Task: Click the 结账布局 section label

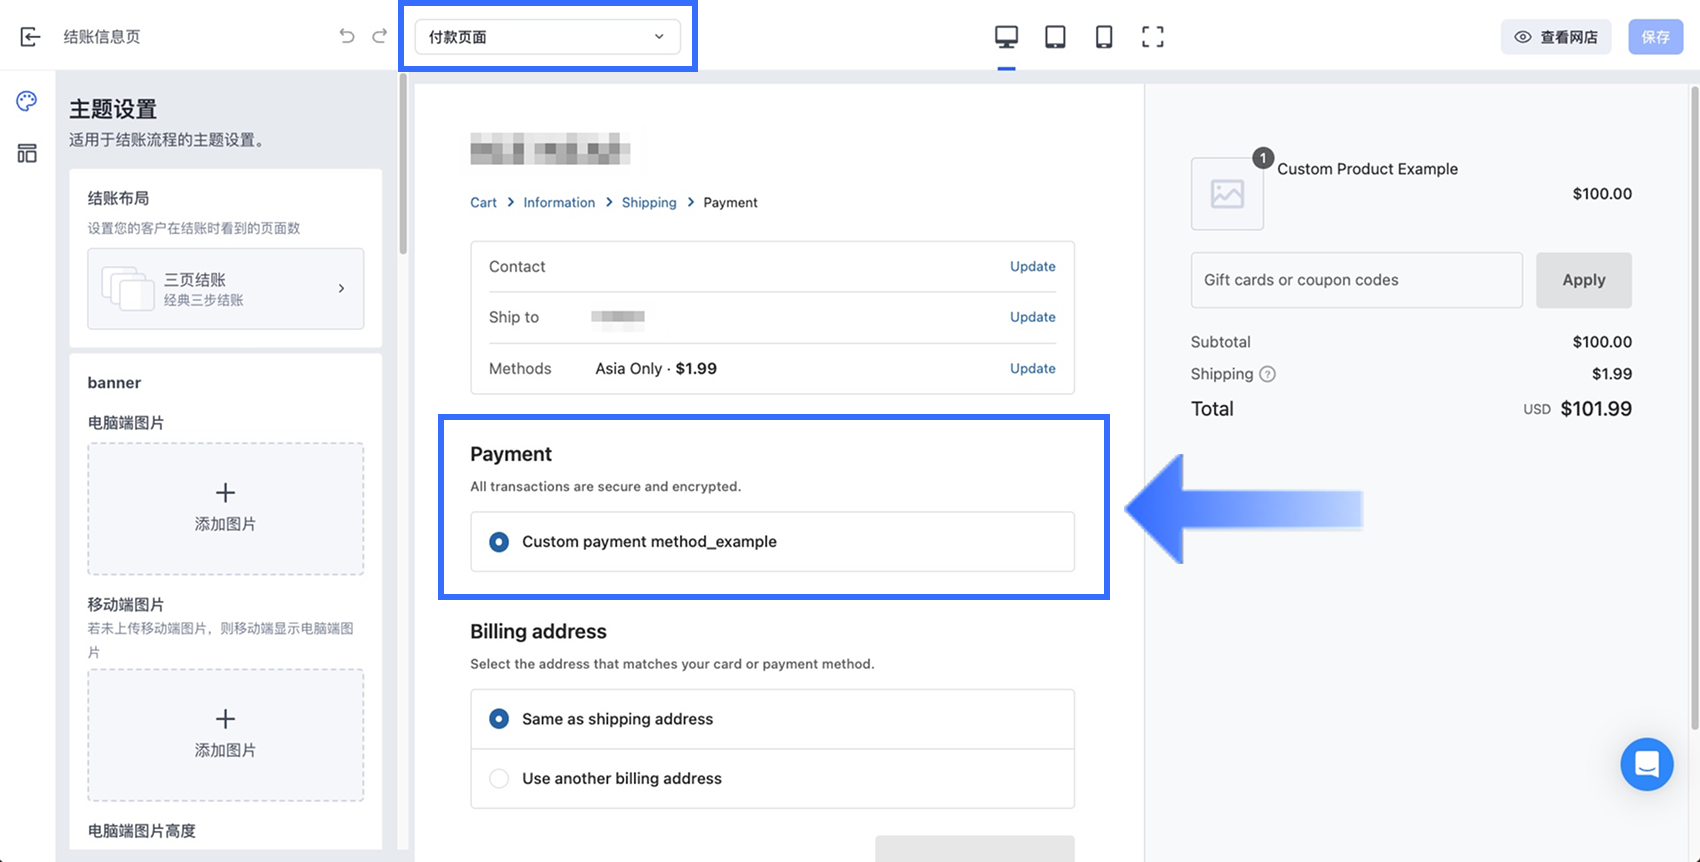Action: pyautogui.click(x=118, y=198)
